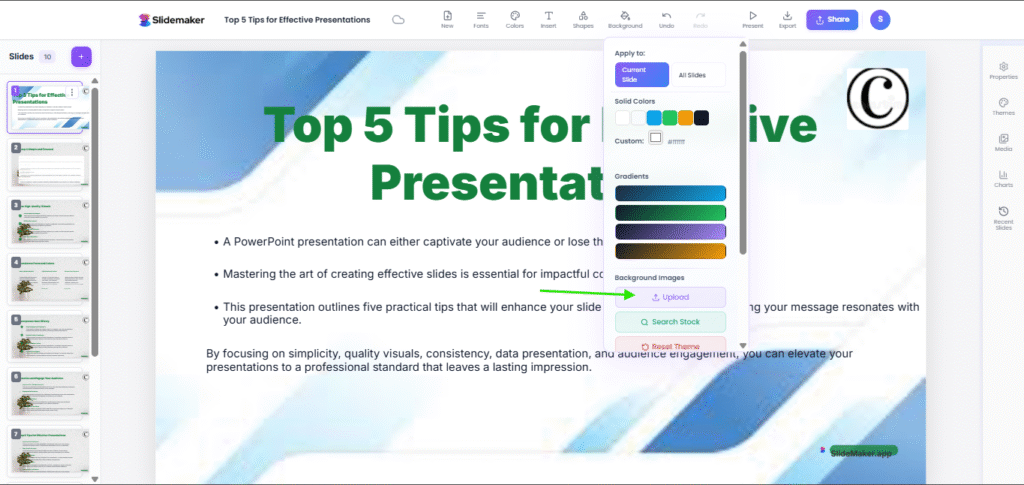Screen dimensions: 1024x485
Task: Click the Export download icon
Action: pyautogui.click(x=787, y=19)
